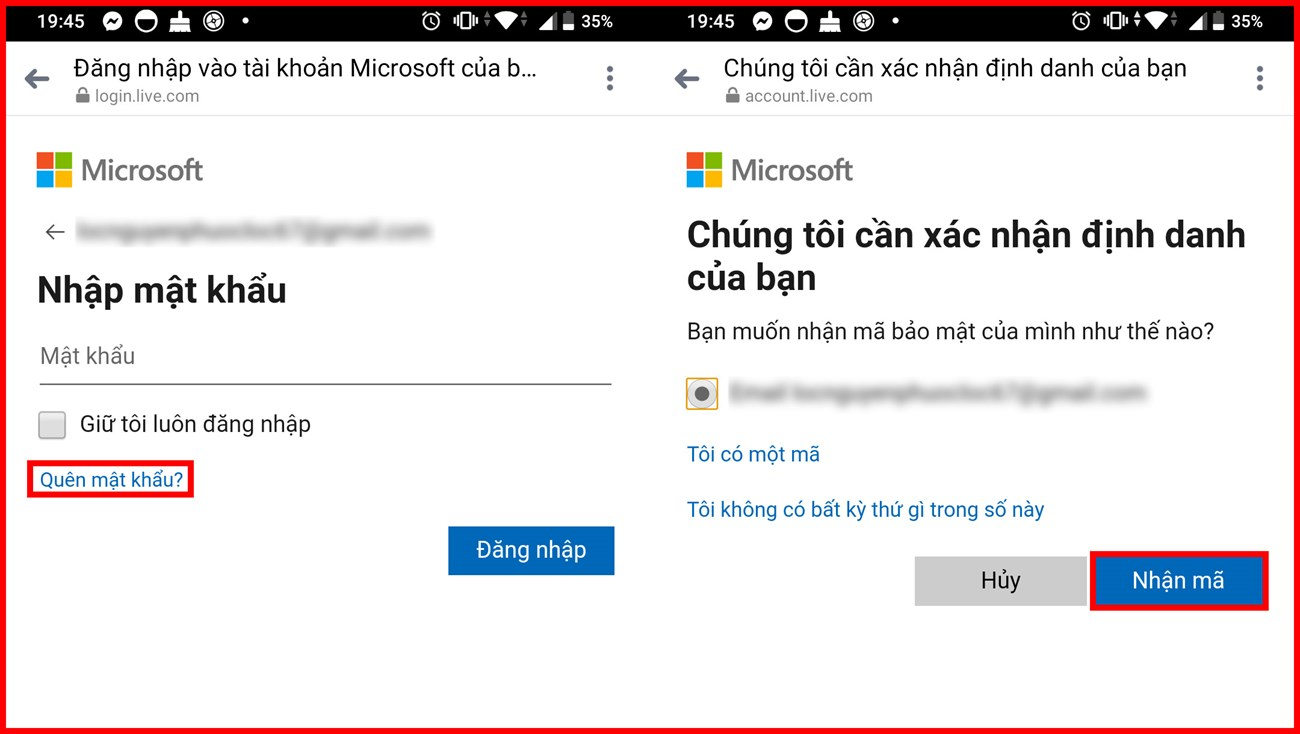This screenshot has width=1300, height=734.
Task: Click the "Tôi có một mã" link
Action: [753, 454]
